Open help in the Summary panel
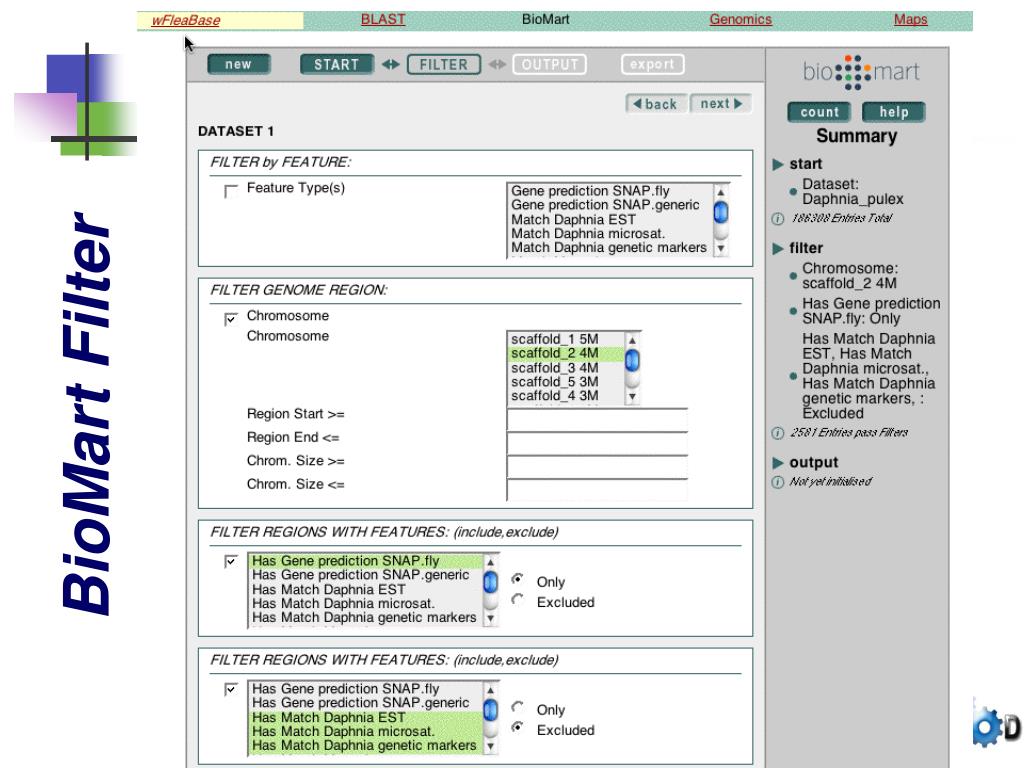The width and height of the screenshot is (1024, 768). [x=893, y=112]
